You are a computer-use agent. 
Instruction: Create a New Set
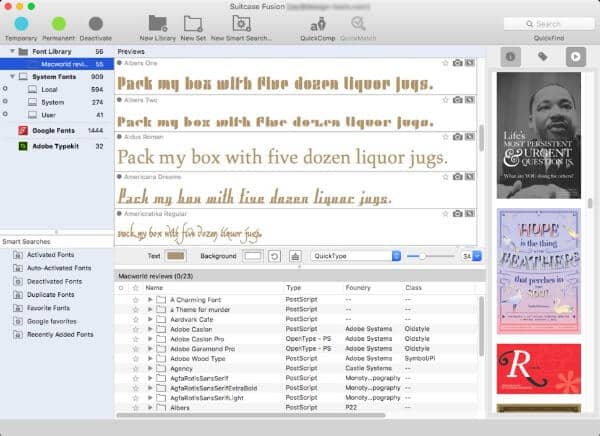point(193,23)
